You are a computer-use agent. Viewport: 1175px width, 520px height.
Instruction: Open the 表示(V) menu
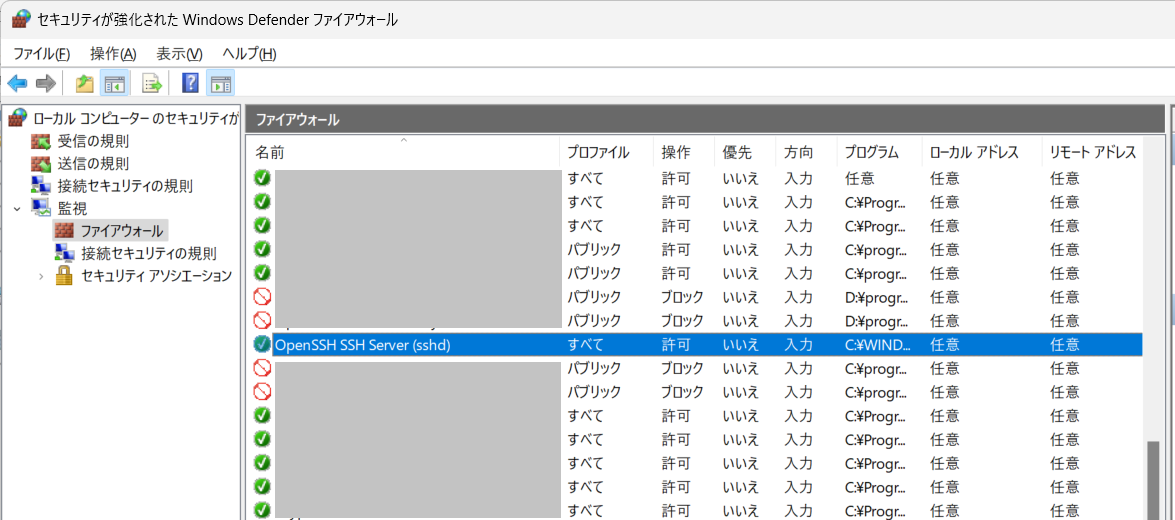click(179, 54)
